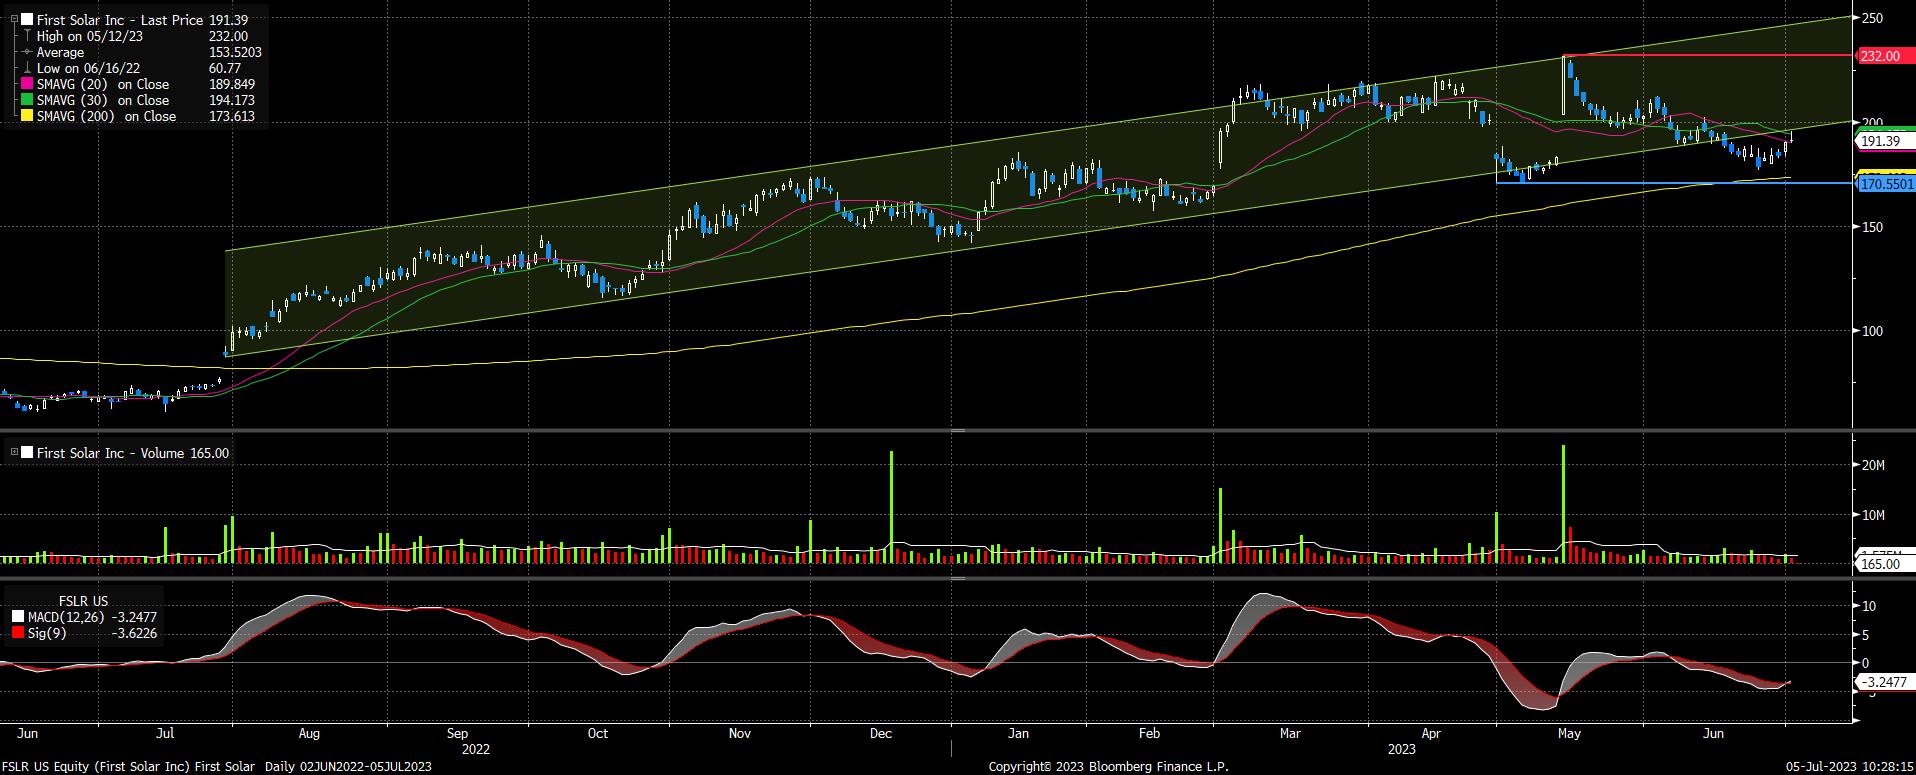Open the magenta SMAVG (20) color swatch

(x=27, y=84)
